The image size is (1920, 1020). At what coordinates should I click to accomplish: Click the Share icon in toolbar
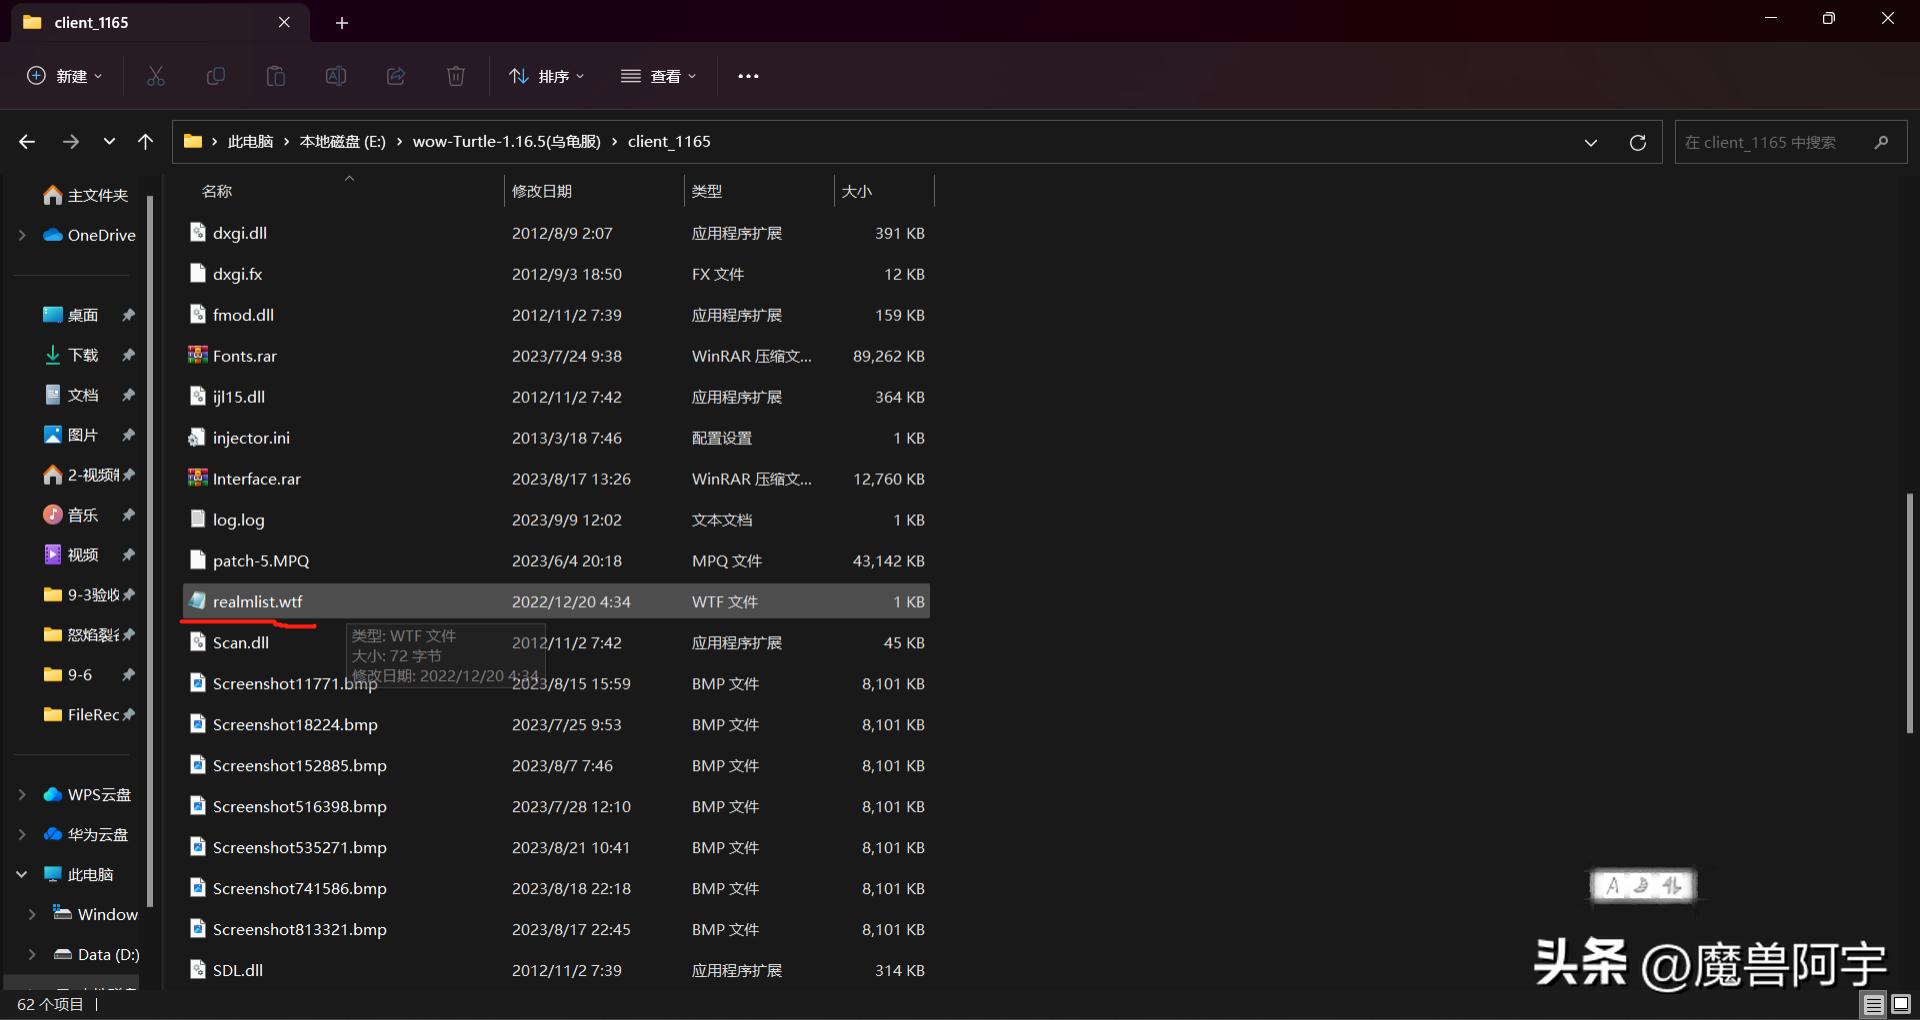pos(396,76)
